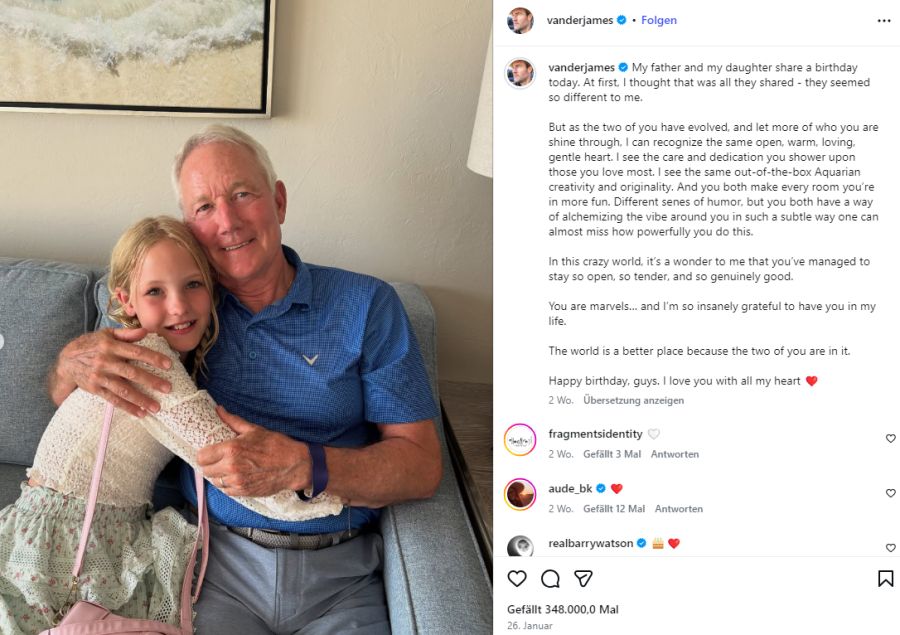The image size is (900, 635).
Task: View who liked: Gefällt 348.000,0 Mal
Action: tap(562, 609)
